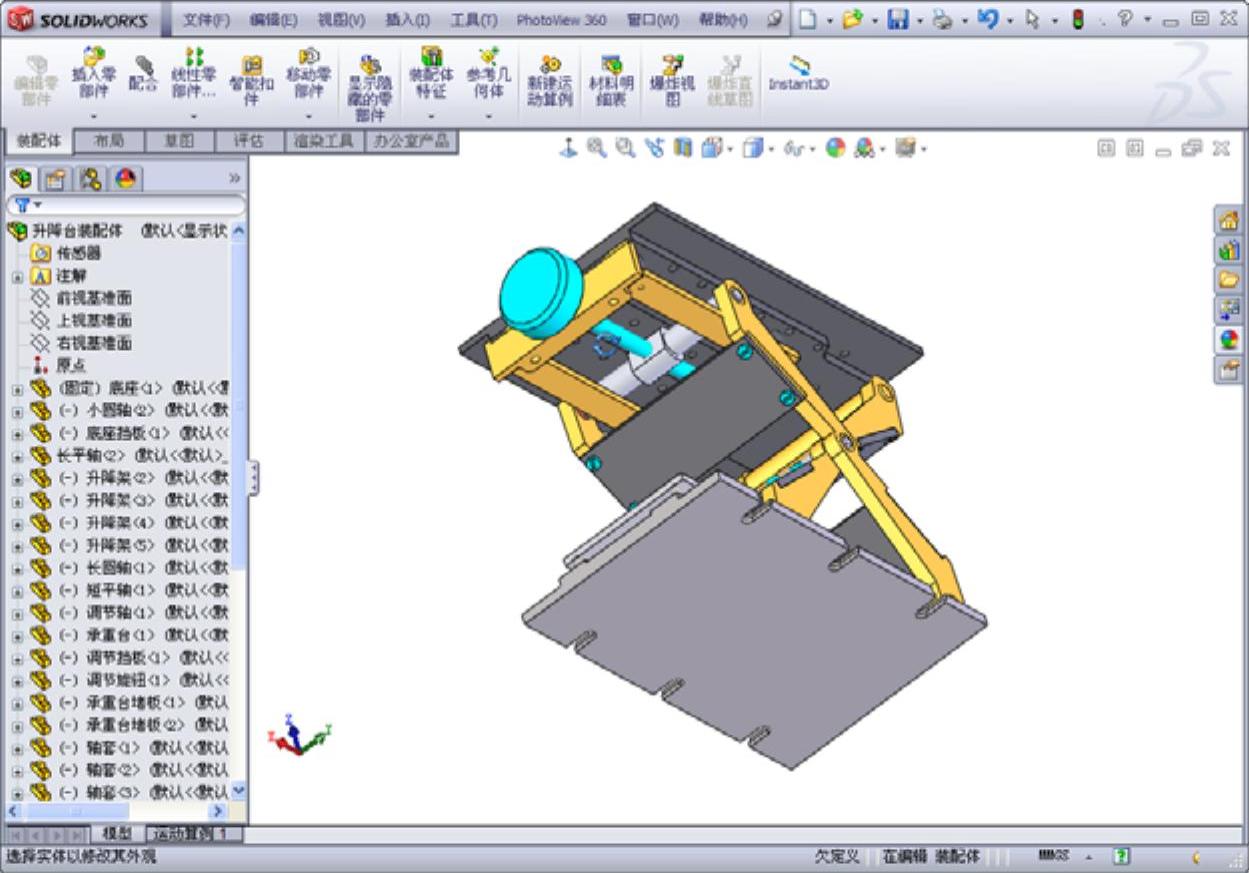
Task: Click the Zoom to Fit view icon
Action: pyautogui.click(x=597, y=148)
